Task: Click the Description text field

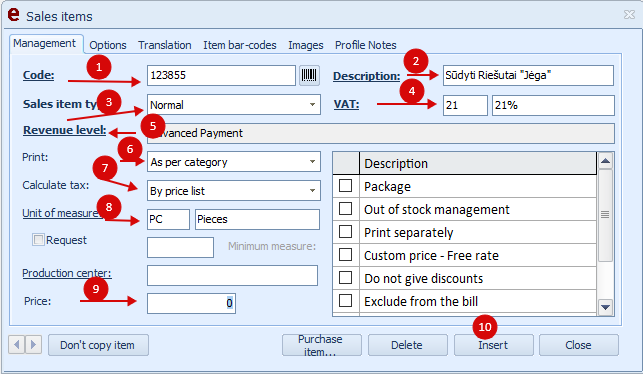Action: pos(528,75)
